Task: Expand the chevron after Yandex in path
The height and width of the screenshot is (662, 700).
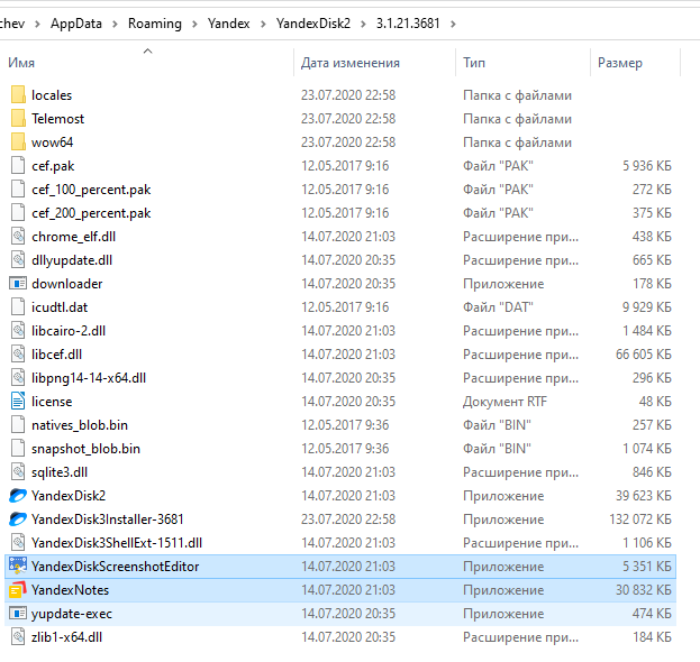Action: [263, 24]
